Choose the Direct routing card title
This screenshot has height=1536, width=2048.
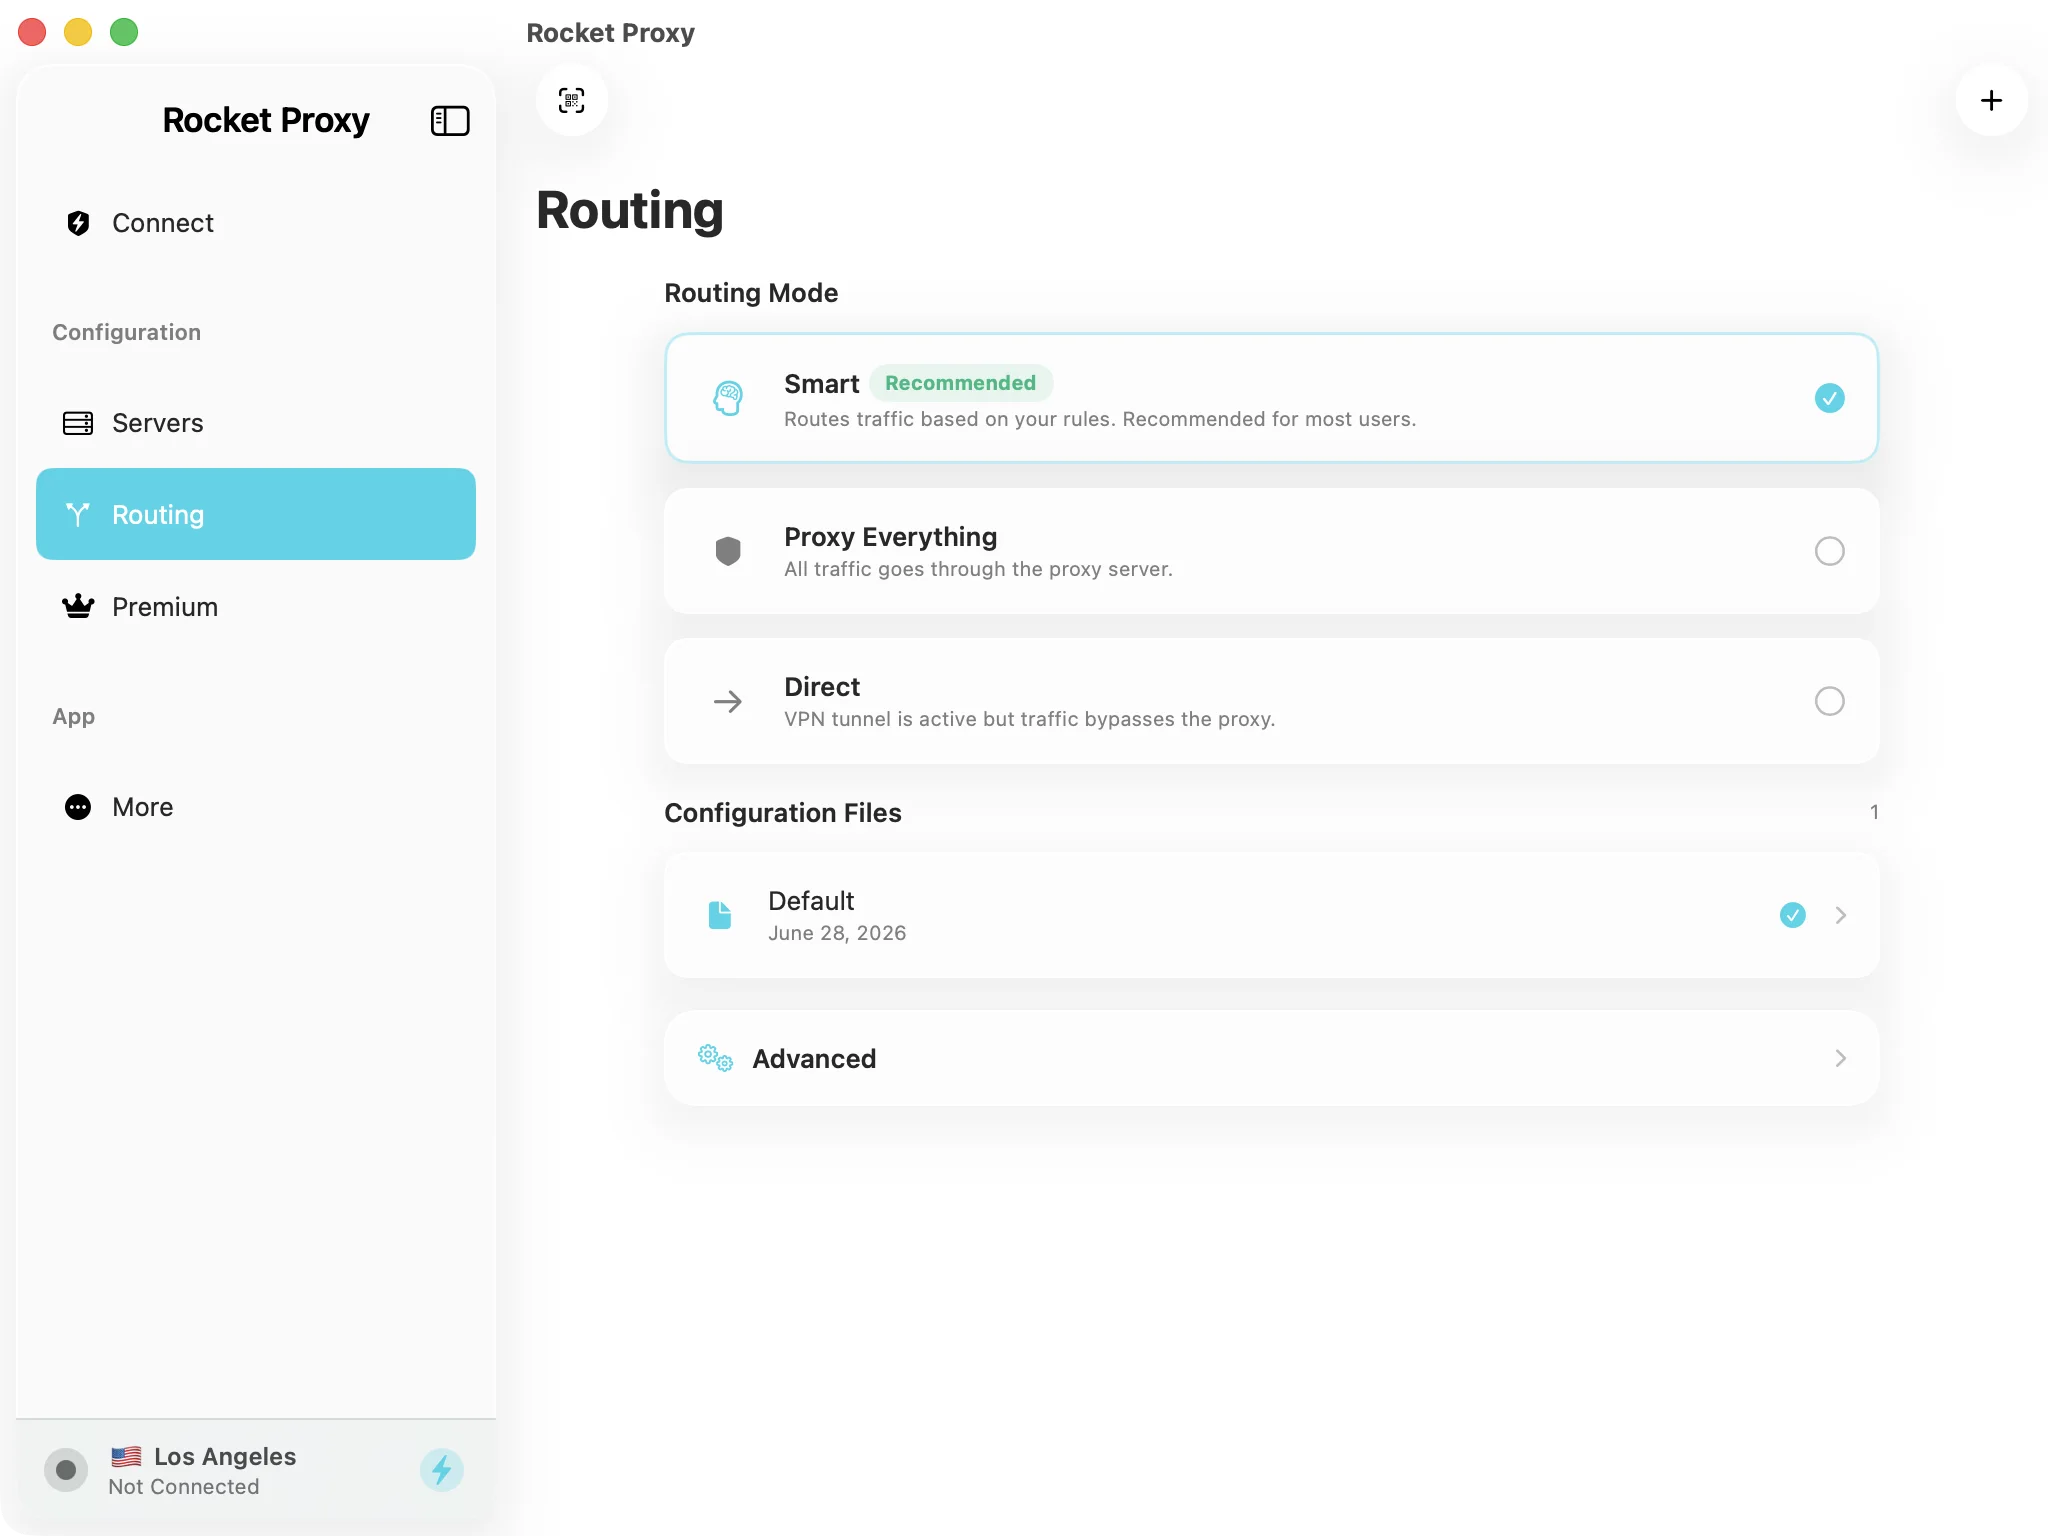(822, 687)
